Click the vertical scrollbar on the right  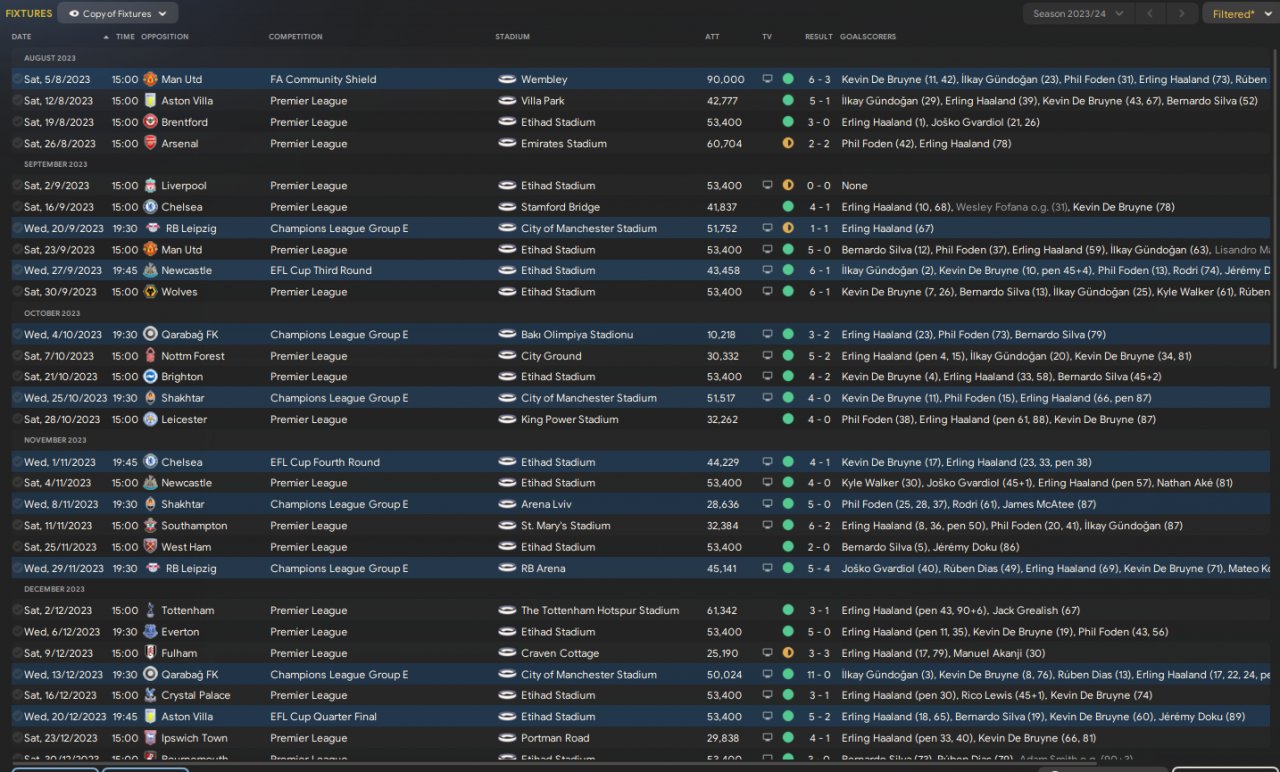pos(1275,200)
